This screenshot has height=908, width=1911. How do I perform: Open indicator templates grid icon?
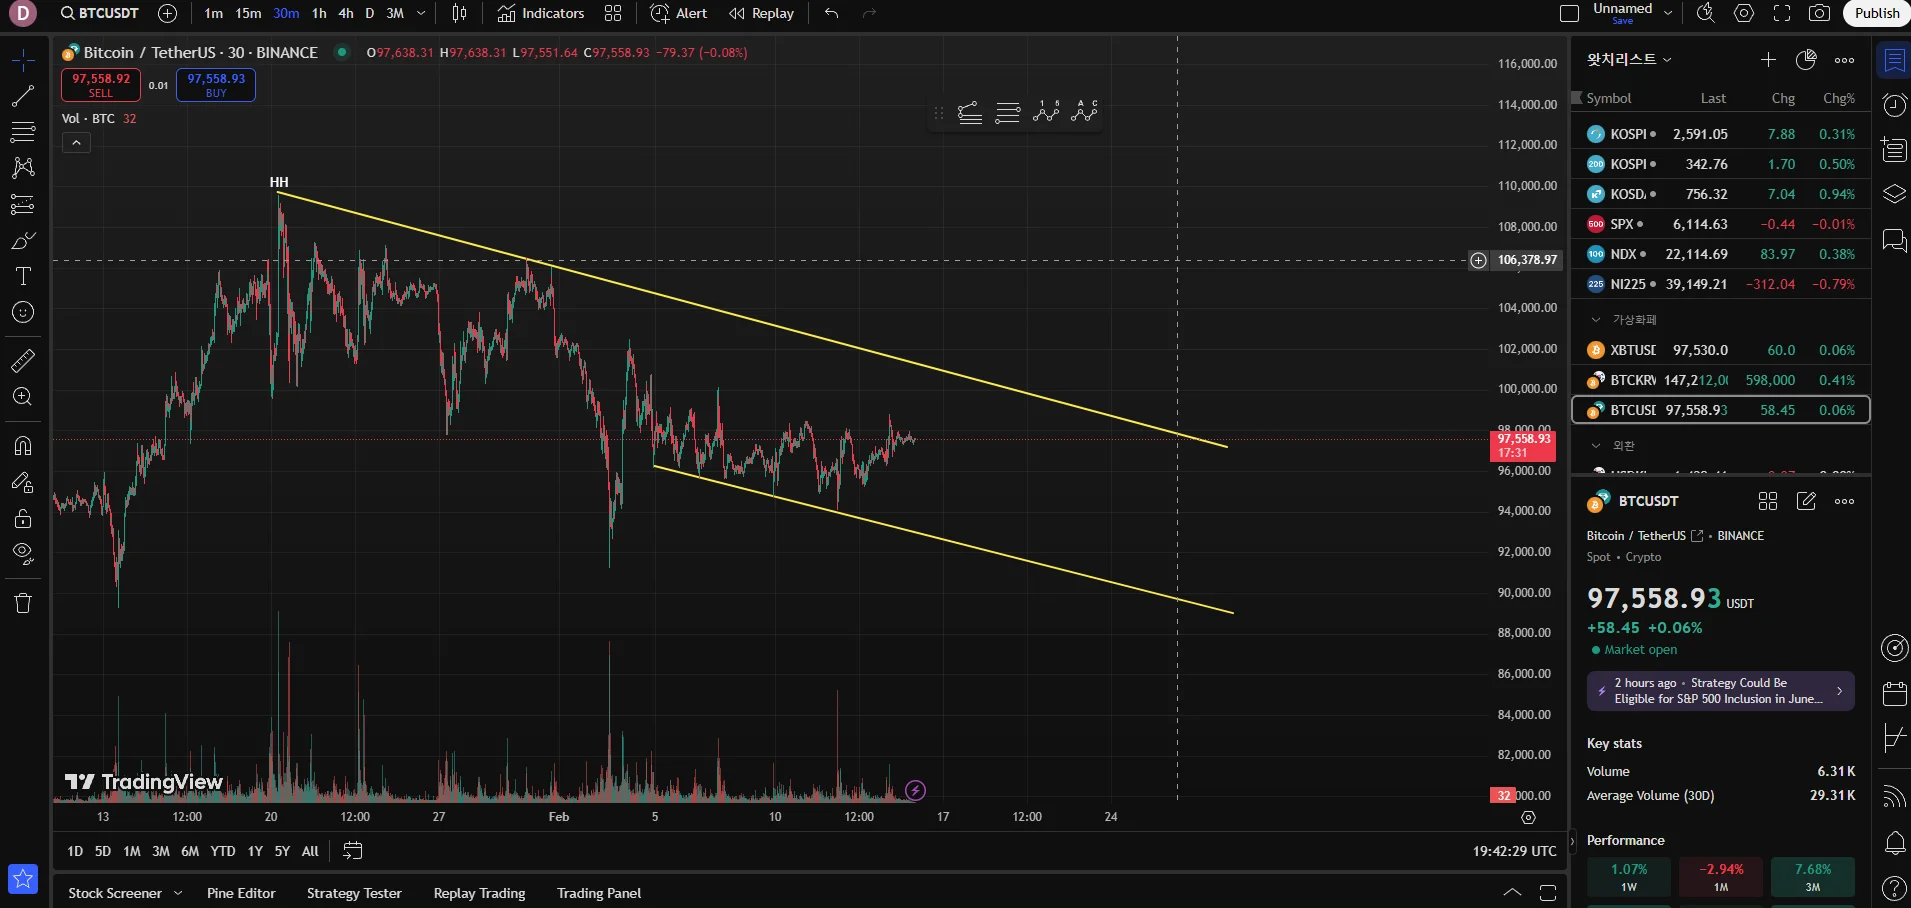[x=613, y=14]
